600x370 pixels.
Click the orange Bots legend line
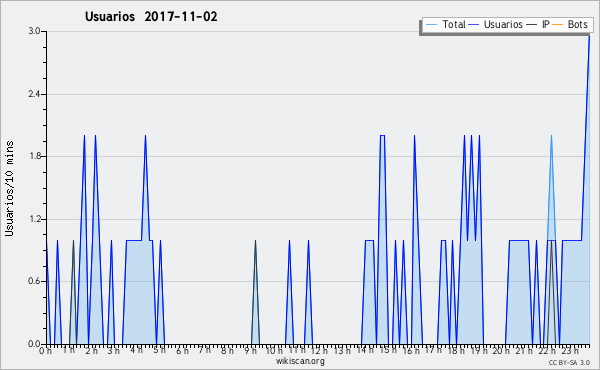[558, 25]
